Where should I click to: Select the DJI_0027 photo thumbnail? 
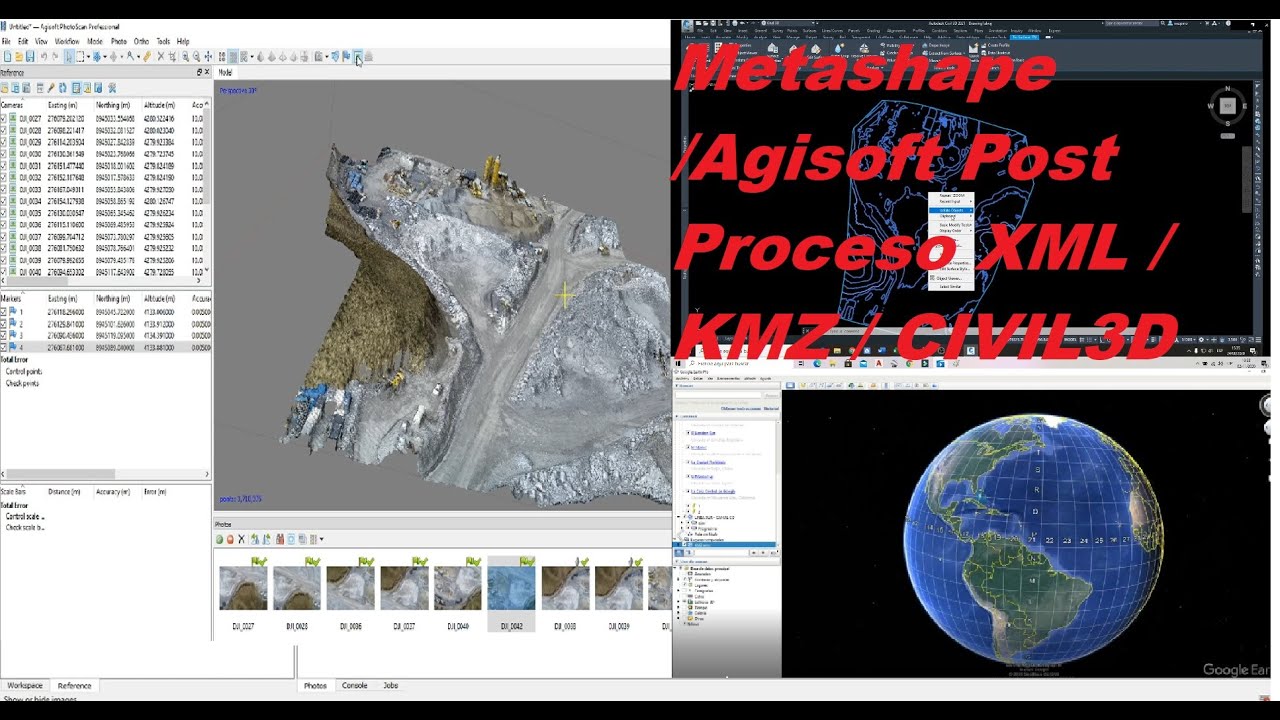tap(243, 588)
